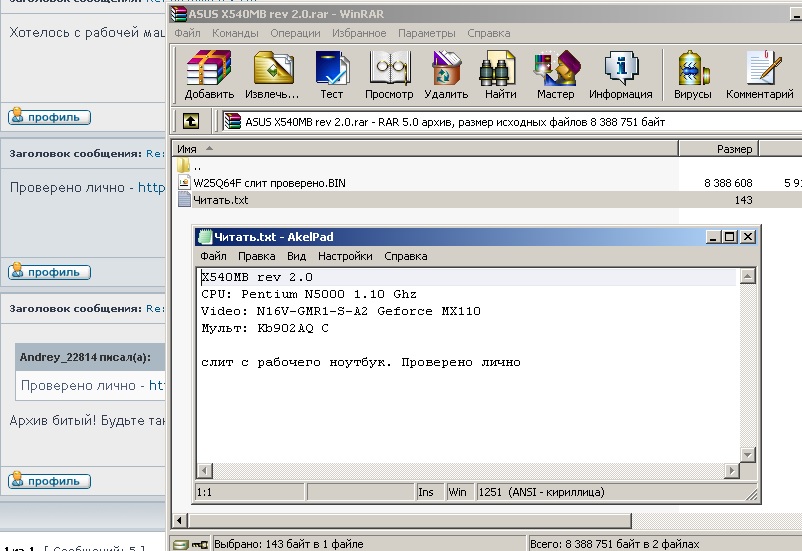
Task: Close the AkelPad window
Action: click(748, 237)
